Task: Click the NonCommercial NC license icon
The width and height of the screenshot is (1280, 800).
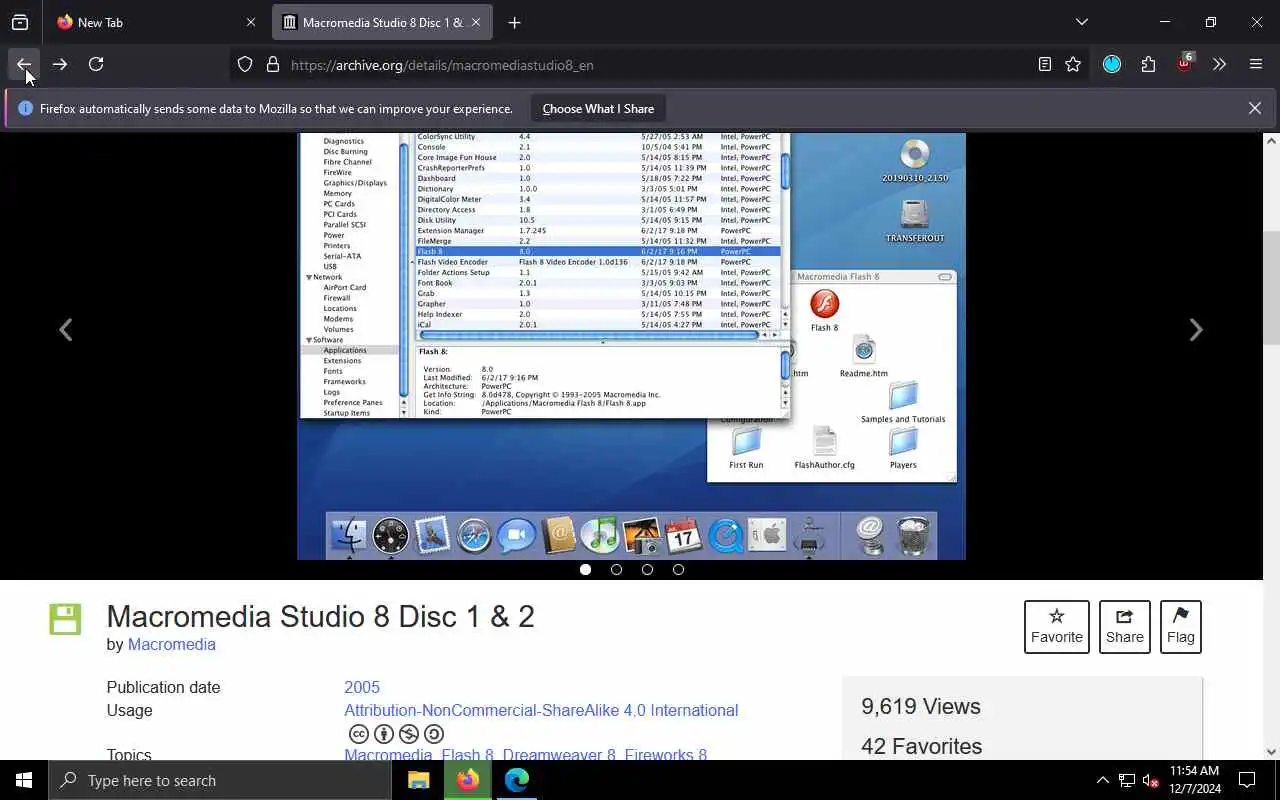Action: point(408,735)
